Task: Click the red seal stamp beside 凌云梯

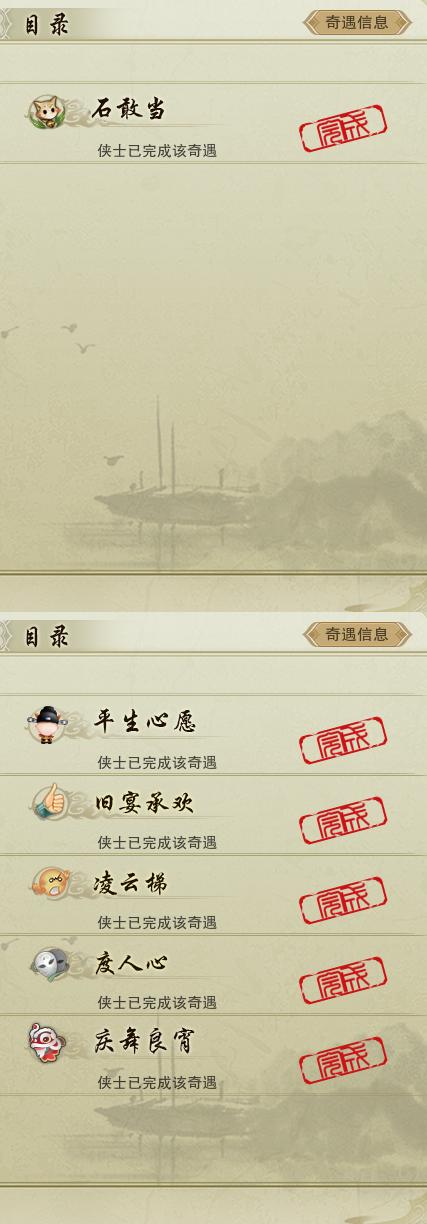Action: click(x=343, y=901)
